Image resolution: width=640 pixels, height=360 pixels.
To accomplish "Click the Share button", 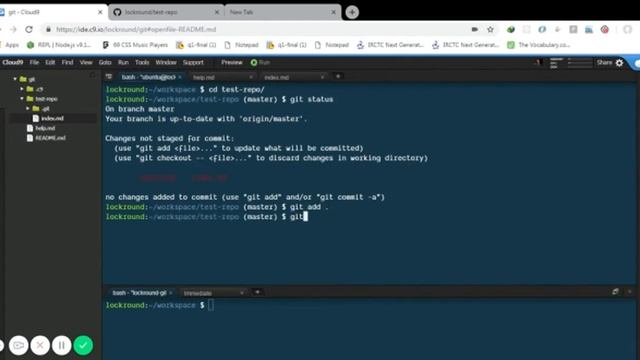I will [604, 62].
